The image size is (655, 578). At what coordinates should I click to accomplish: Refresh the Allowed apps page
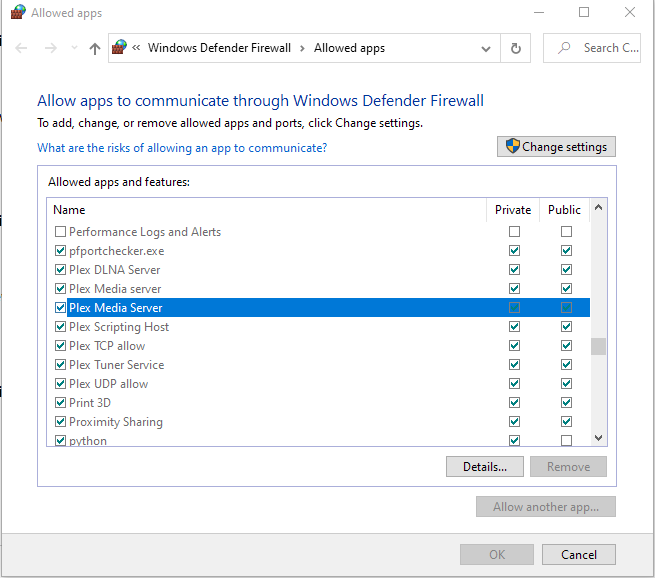pos(515,48)
